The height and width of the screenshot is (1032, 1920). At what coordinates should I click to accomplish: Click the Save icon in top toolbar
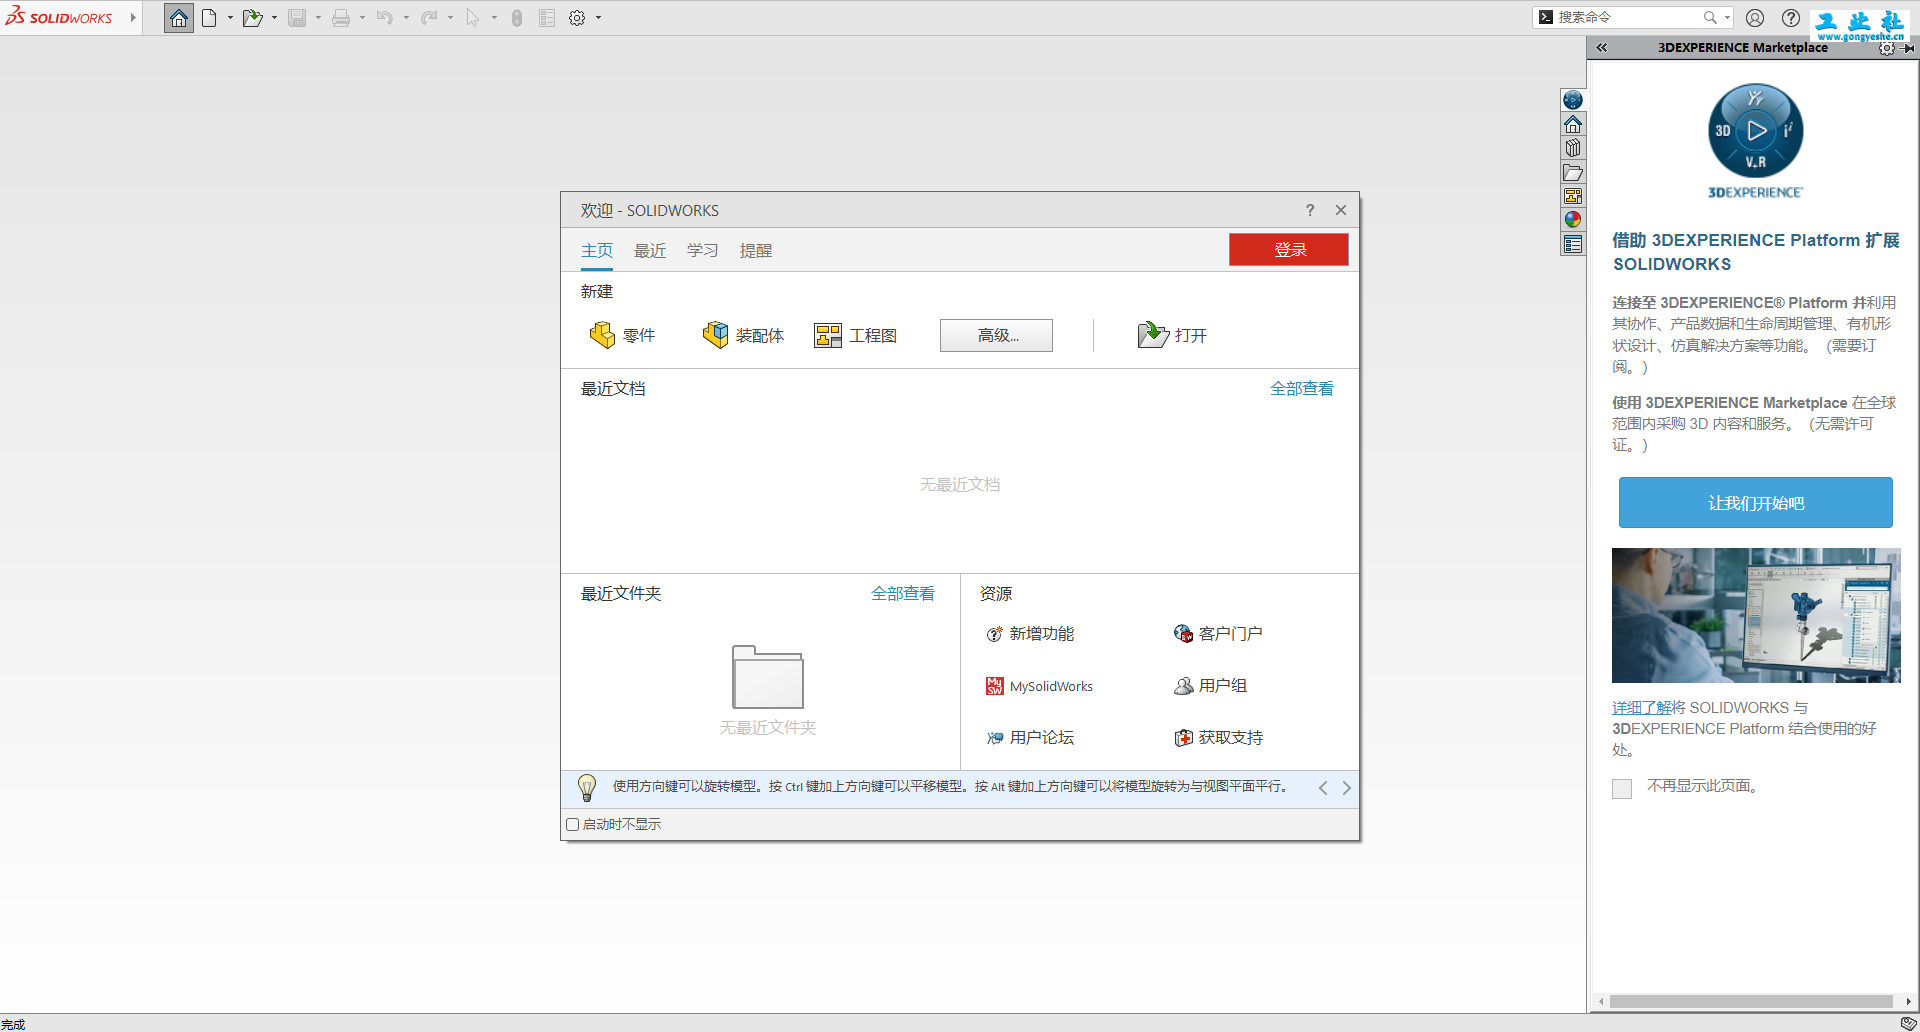pyautogui.click(x=297, y=18)
